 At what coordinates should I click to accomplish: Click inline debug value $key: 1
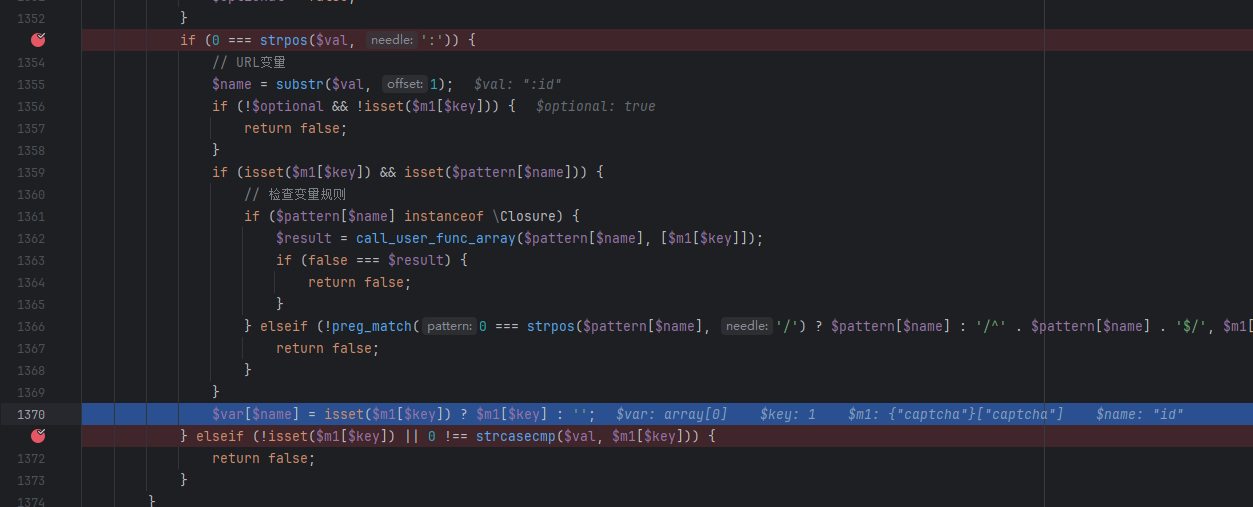point(788,414)
